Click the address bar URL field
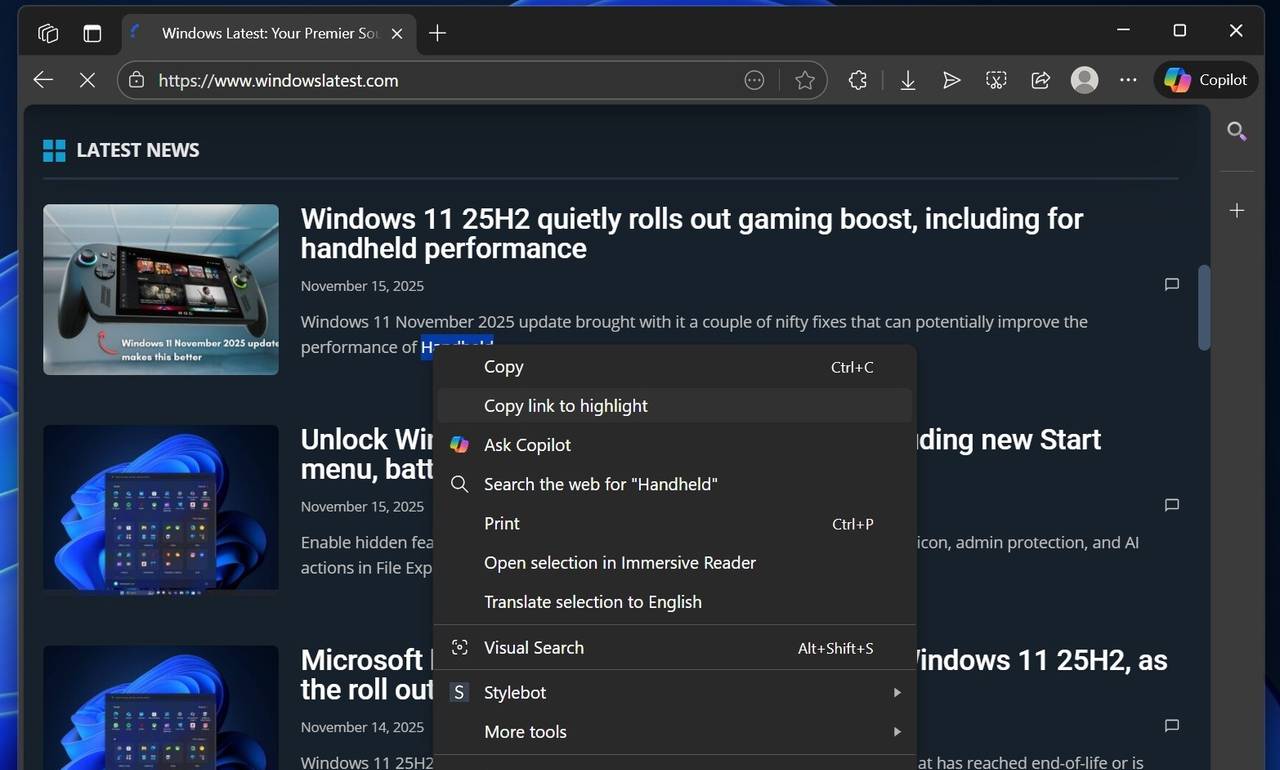This screenshot has height=770, width=1280. coord(440,80)
